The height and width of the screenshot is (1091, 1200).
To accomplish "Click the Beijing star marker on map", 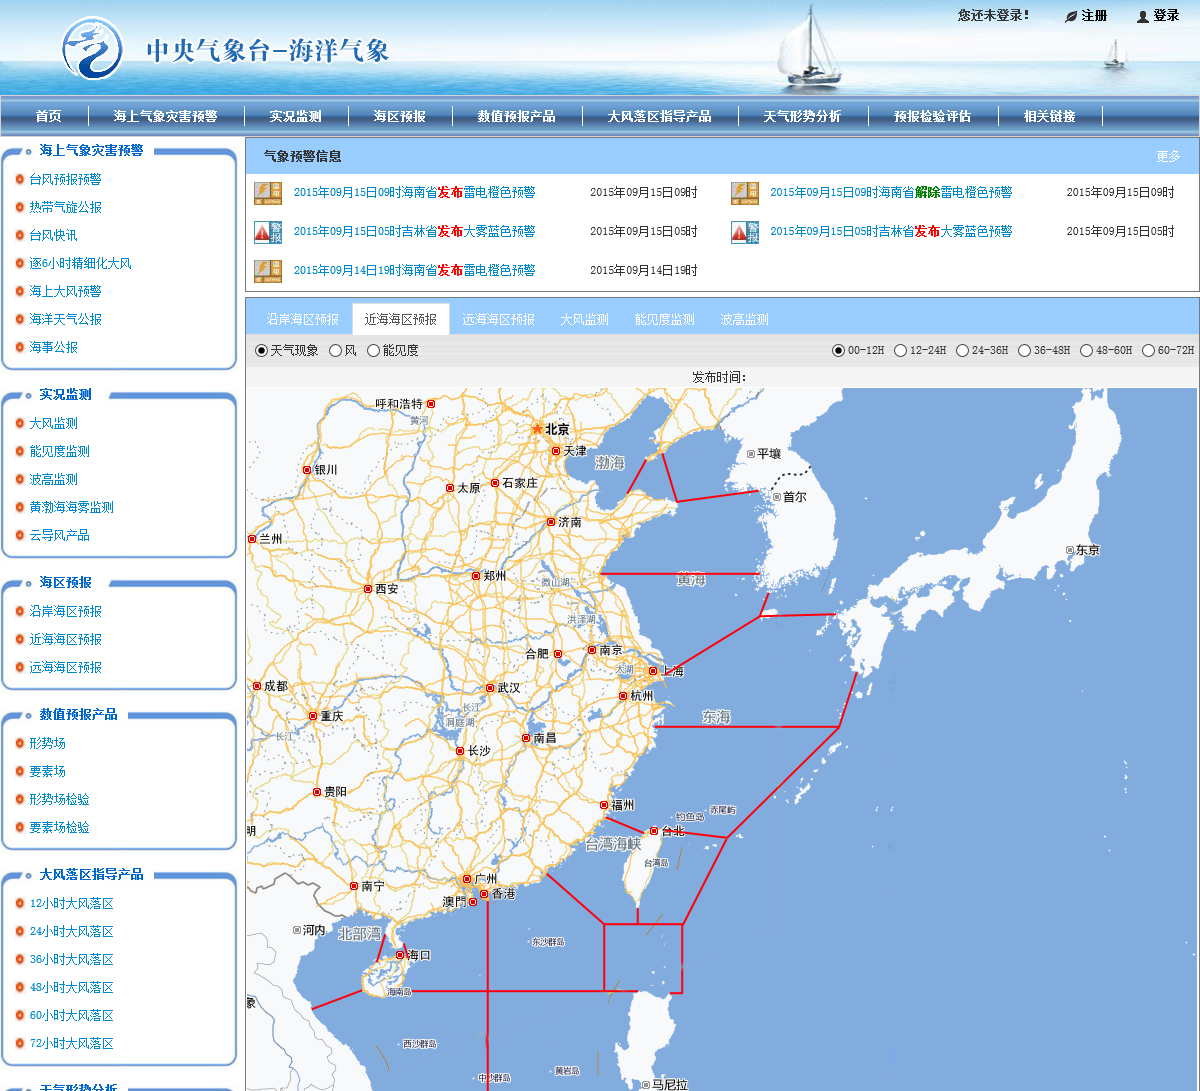I will coord(537,429).
